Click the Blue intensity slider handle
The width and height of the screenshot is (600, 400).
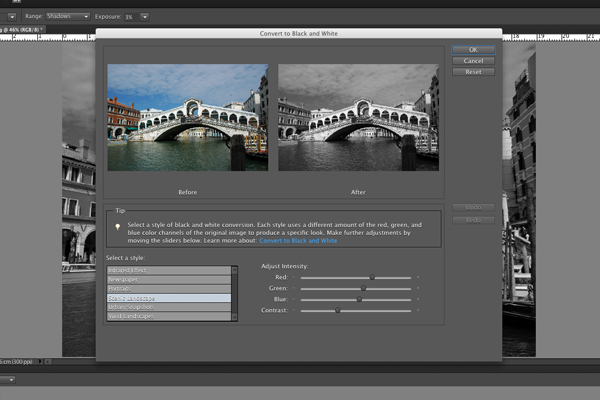(x=359, y=299)
